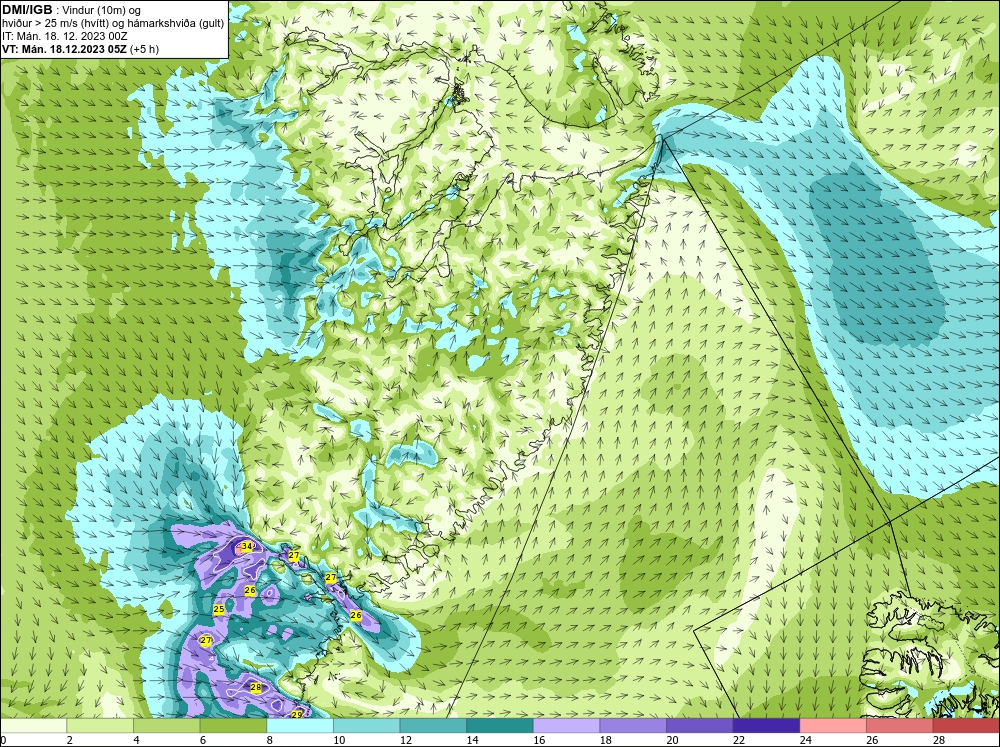Click the yellow gust marker labeled 28

(256, 687)
